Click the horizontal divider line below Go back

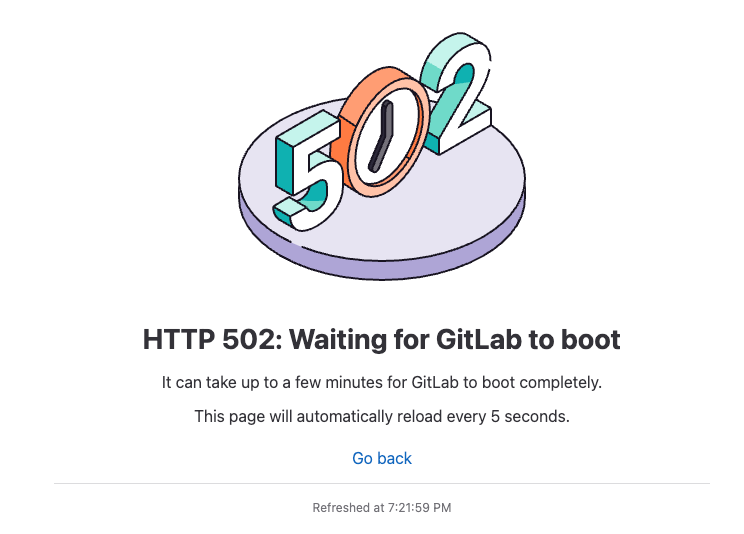381,484
